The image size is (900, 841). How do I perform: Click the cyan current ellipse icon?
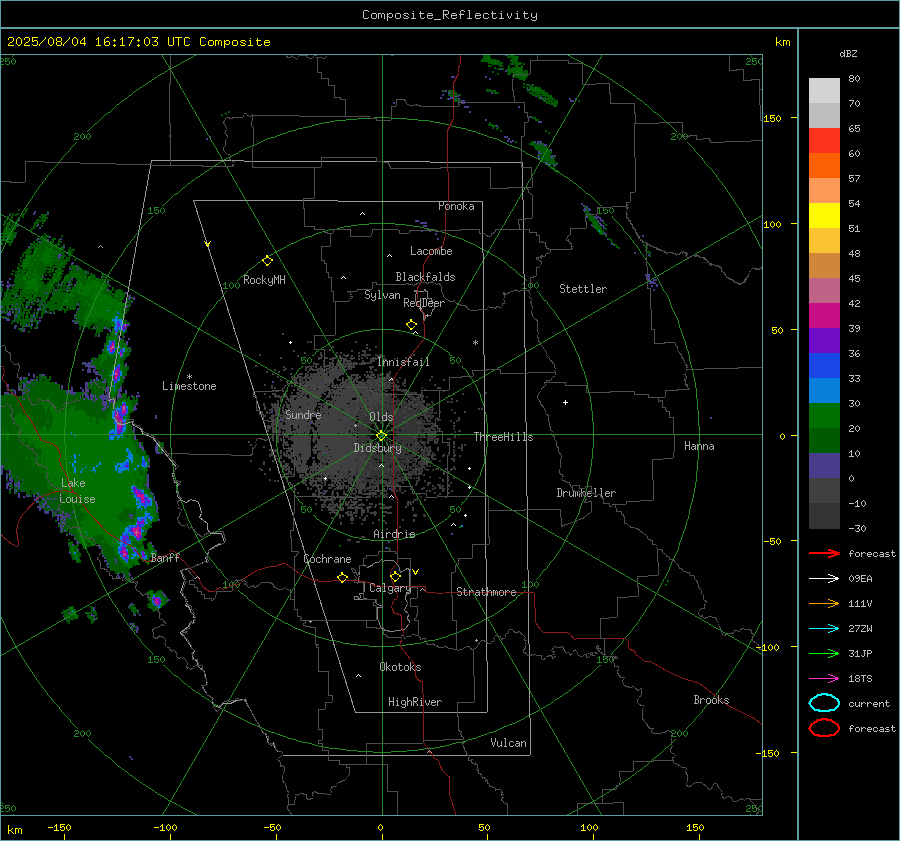tap(824, 703)
